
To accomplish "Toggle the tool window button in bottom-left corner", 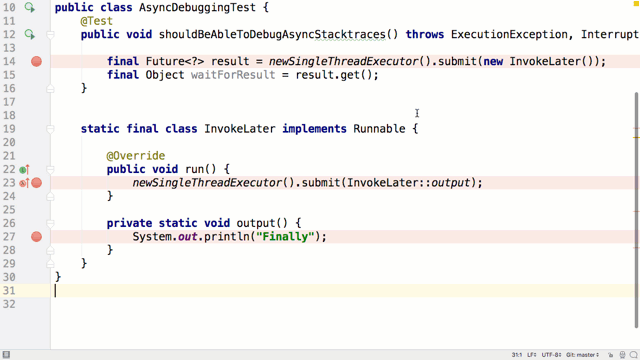I will [6, 355].
